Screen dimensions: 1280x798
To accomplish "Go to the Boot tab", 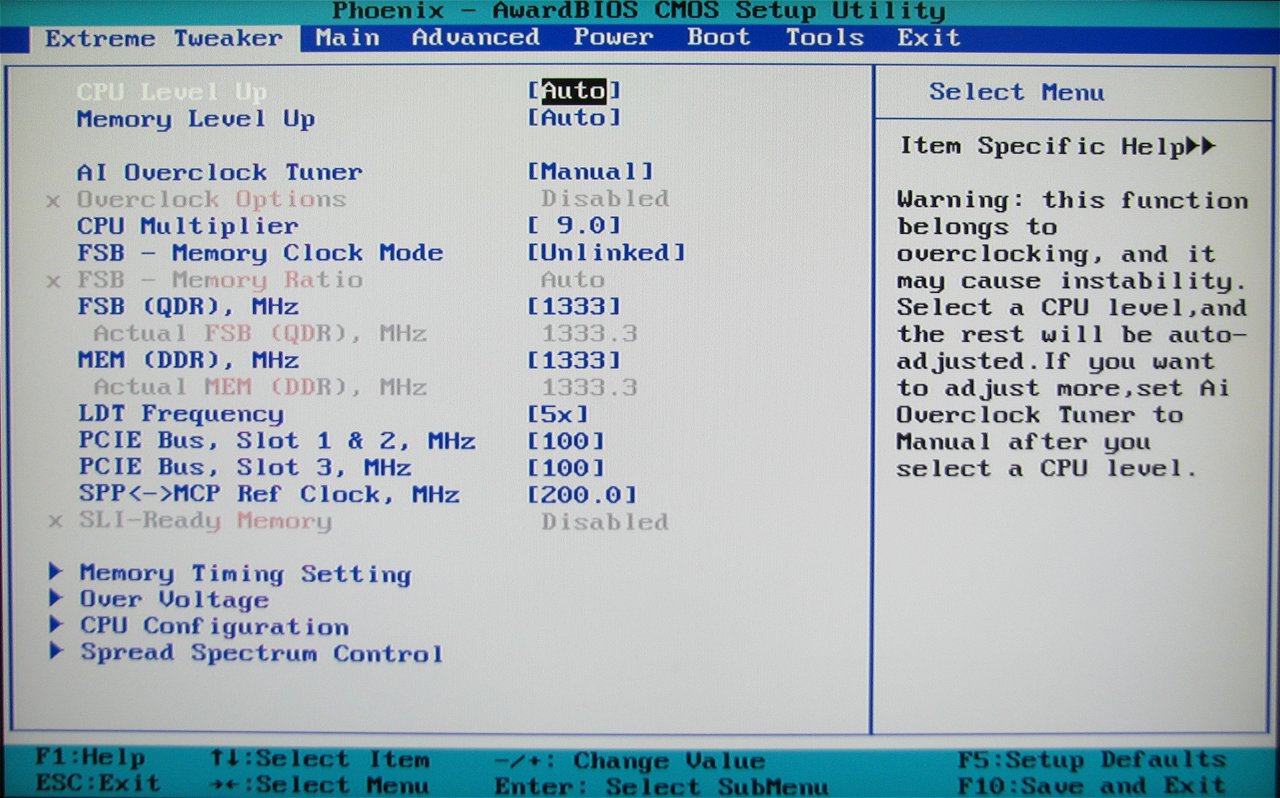I will [x=719, y=38].
